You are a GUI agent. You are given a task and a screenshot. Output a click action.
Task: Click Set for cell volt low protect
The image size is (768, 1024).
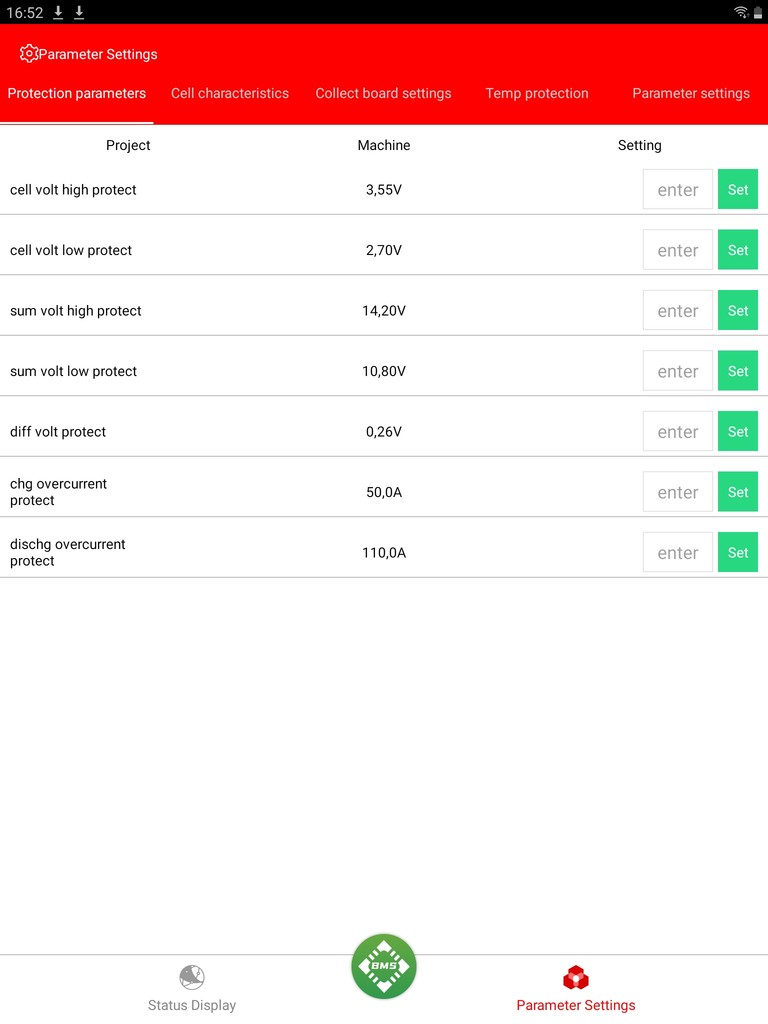tap(738, 250)
